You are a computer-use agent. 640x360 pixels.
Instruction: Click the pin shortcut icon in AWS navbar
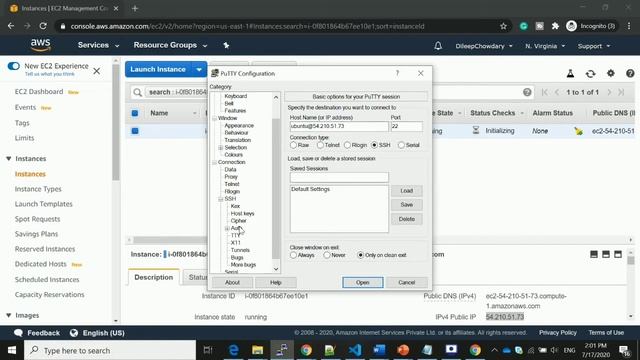click(226, 45)
